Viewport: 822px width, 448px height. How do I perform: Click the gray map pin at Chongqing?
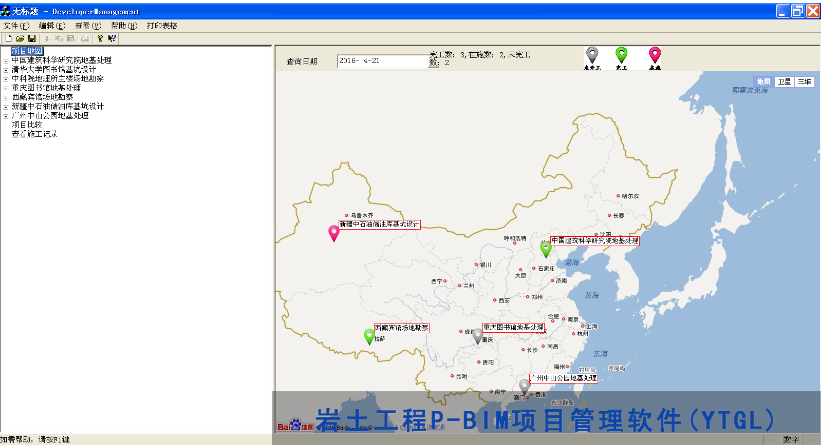pyautogui.click(x=477, y=336)
